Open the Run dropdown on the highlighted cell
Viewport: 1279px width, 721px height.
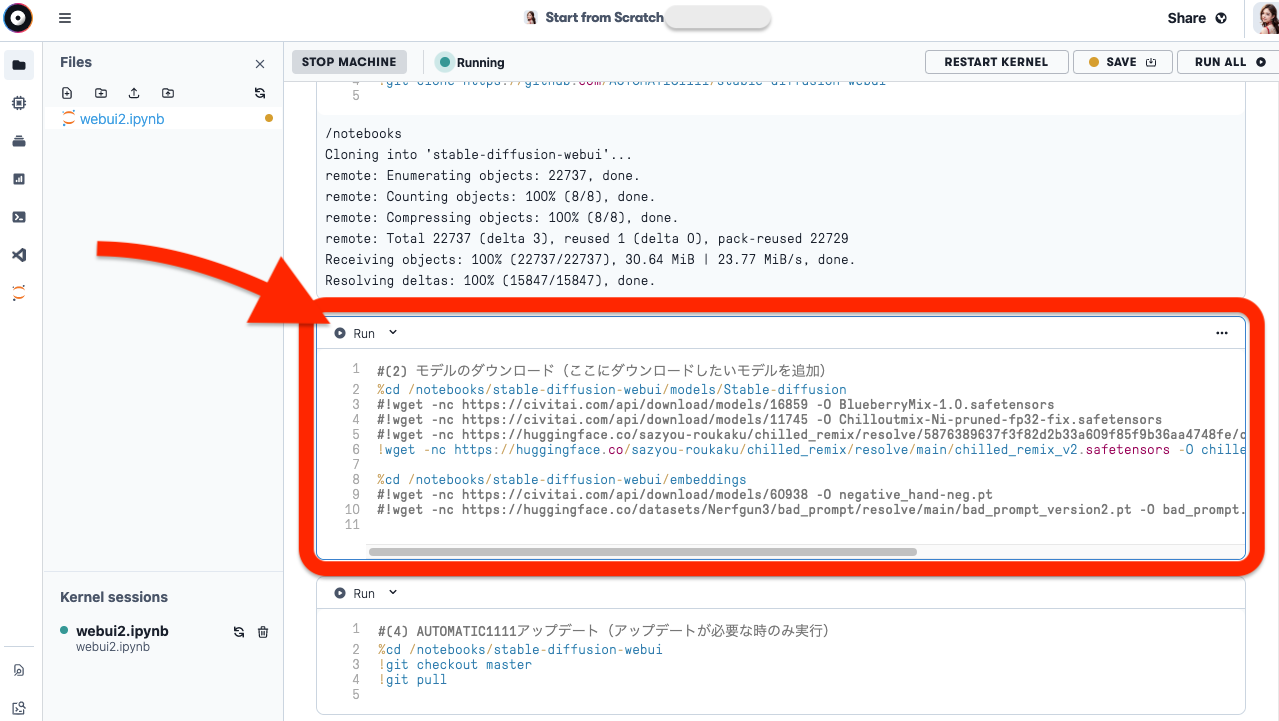pos(392,332)
